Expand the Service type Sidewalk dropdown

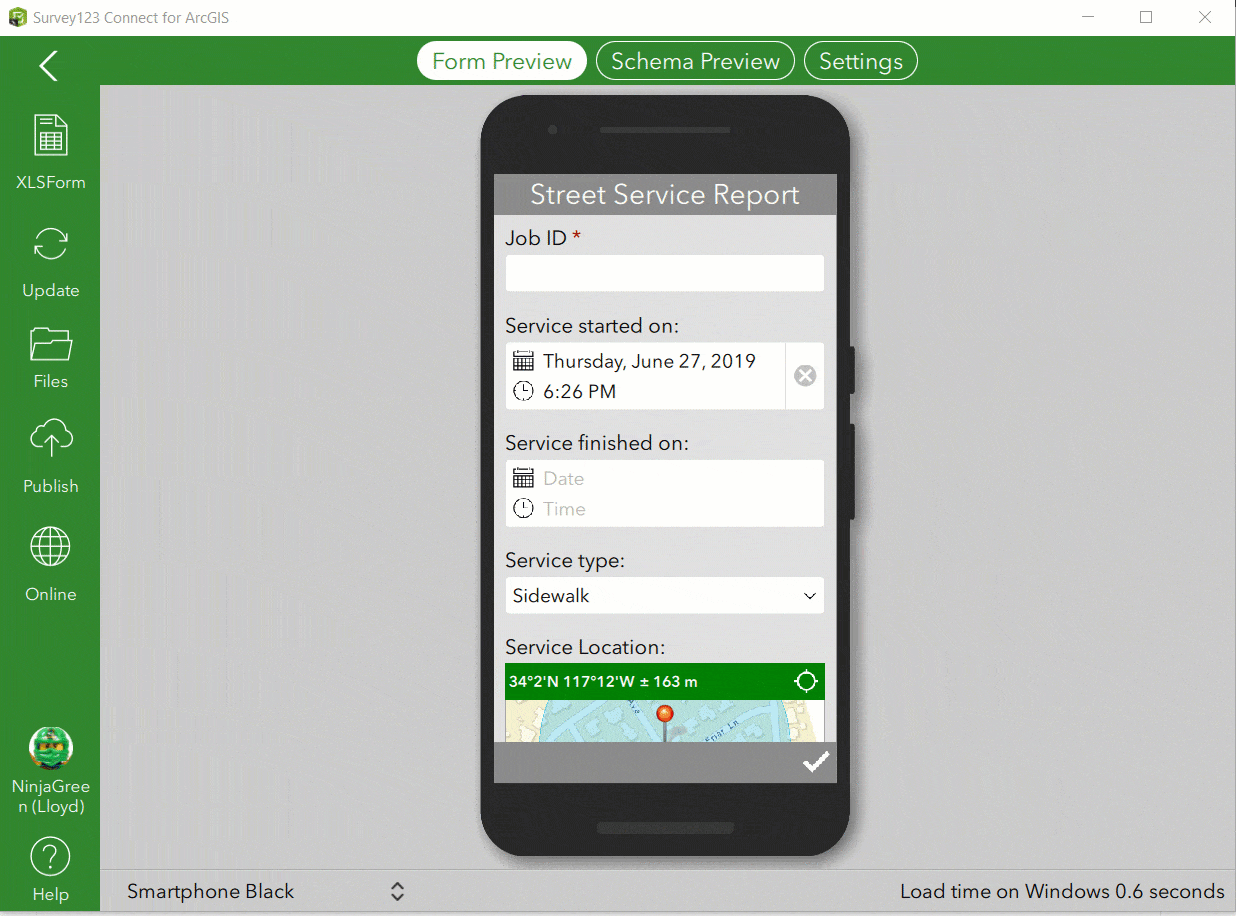pos(664,596)
